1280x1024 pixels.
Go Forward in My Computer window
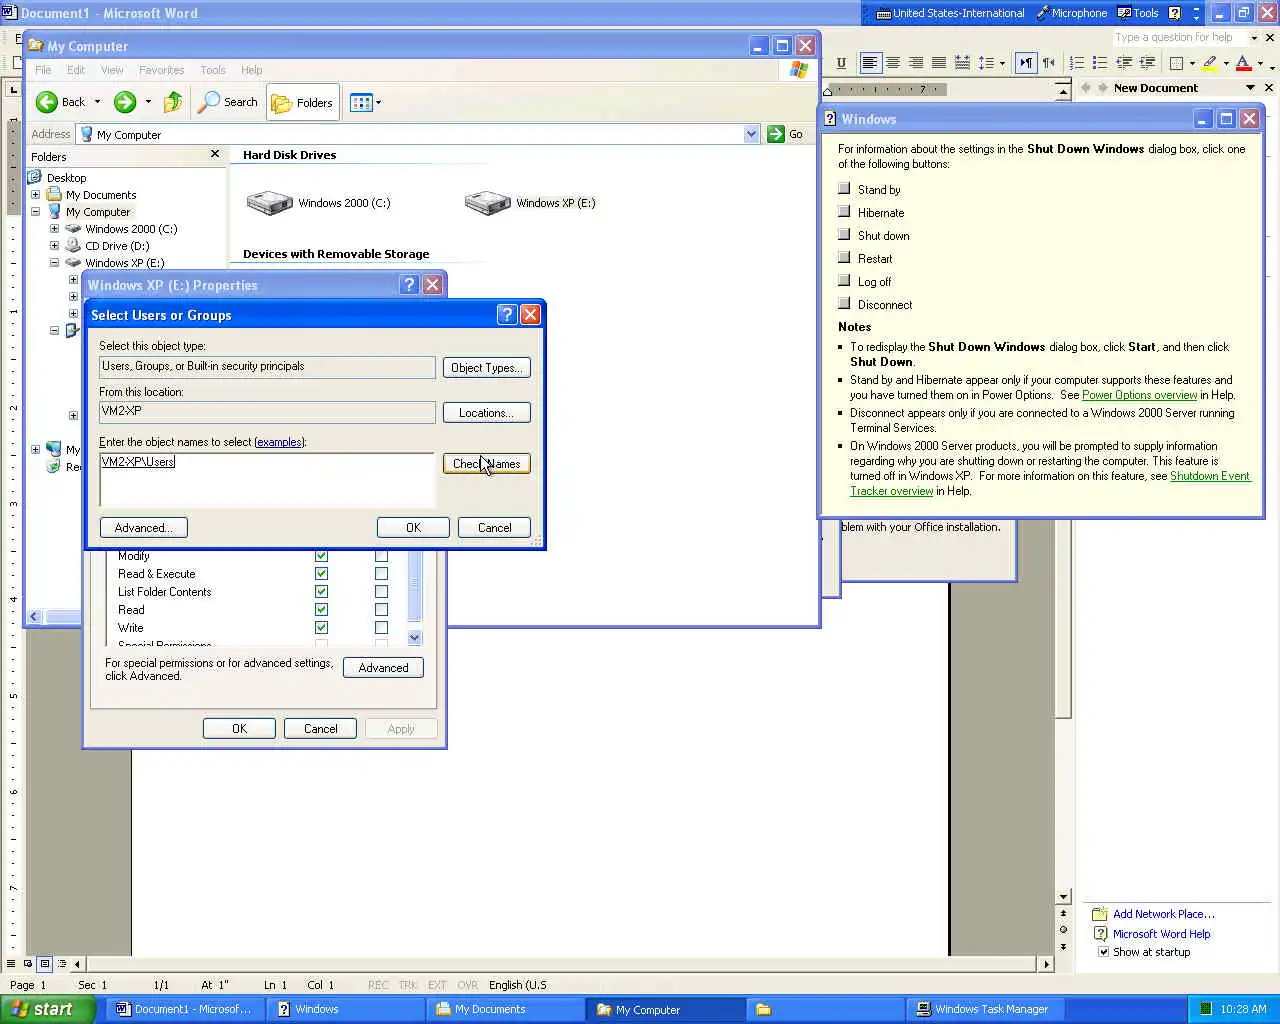124,102
